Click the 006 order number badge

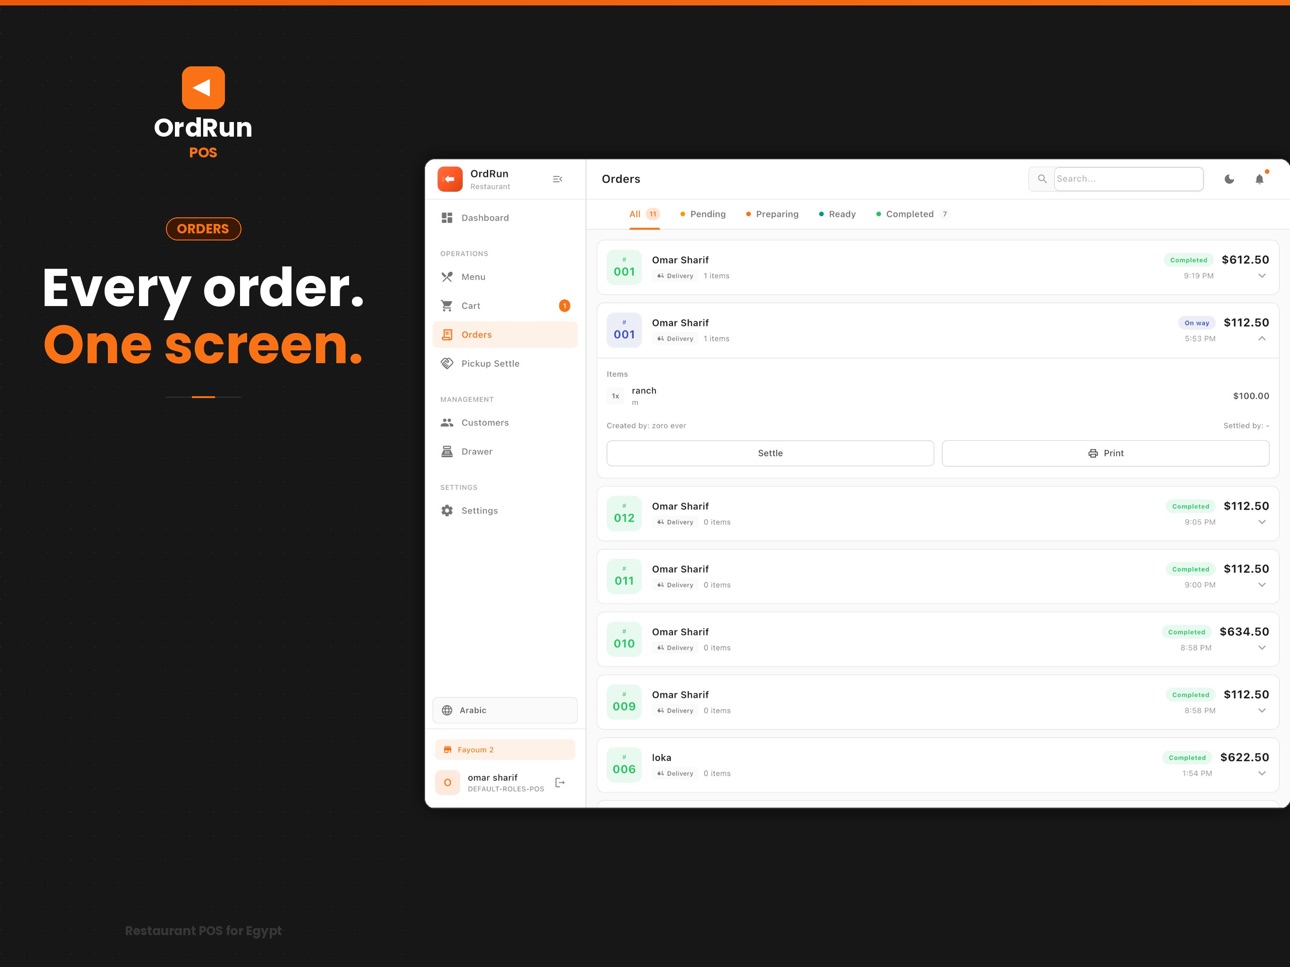[624, 765]
